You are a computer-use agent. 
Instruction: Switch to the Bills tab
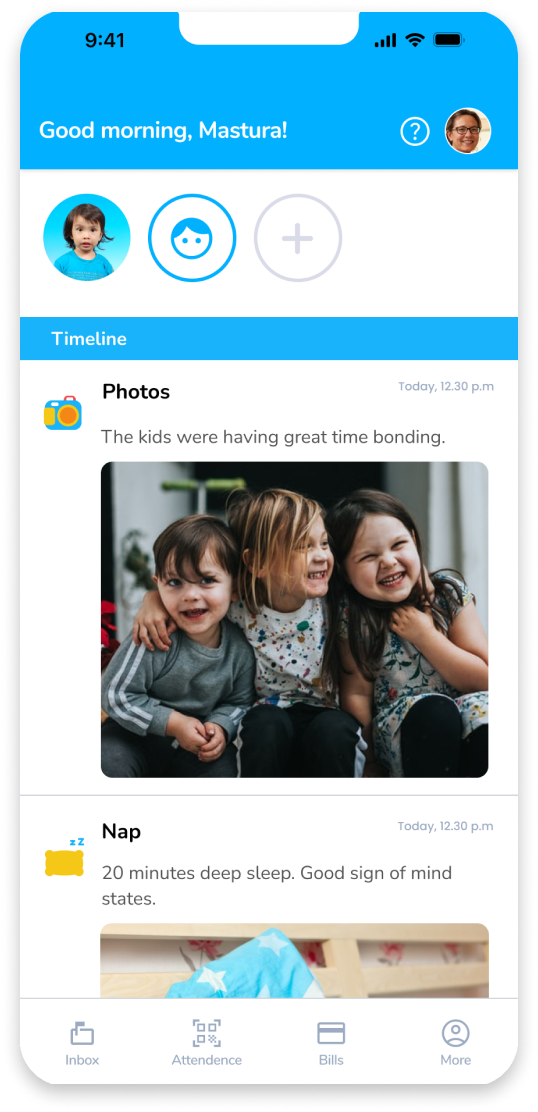[x=331, y=1043]
